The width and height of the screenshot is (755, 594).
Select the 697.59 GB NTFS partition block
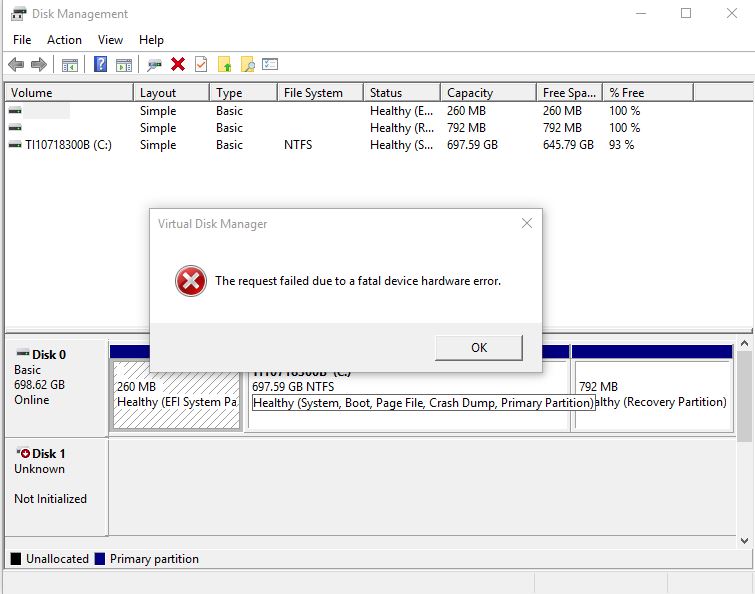pos(408,397)
